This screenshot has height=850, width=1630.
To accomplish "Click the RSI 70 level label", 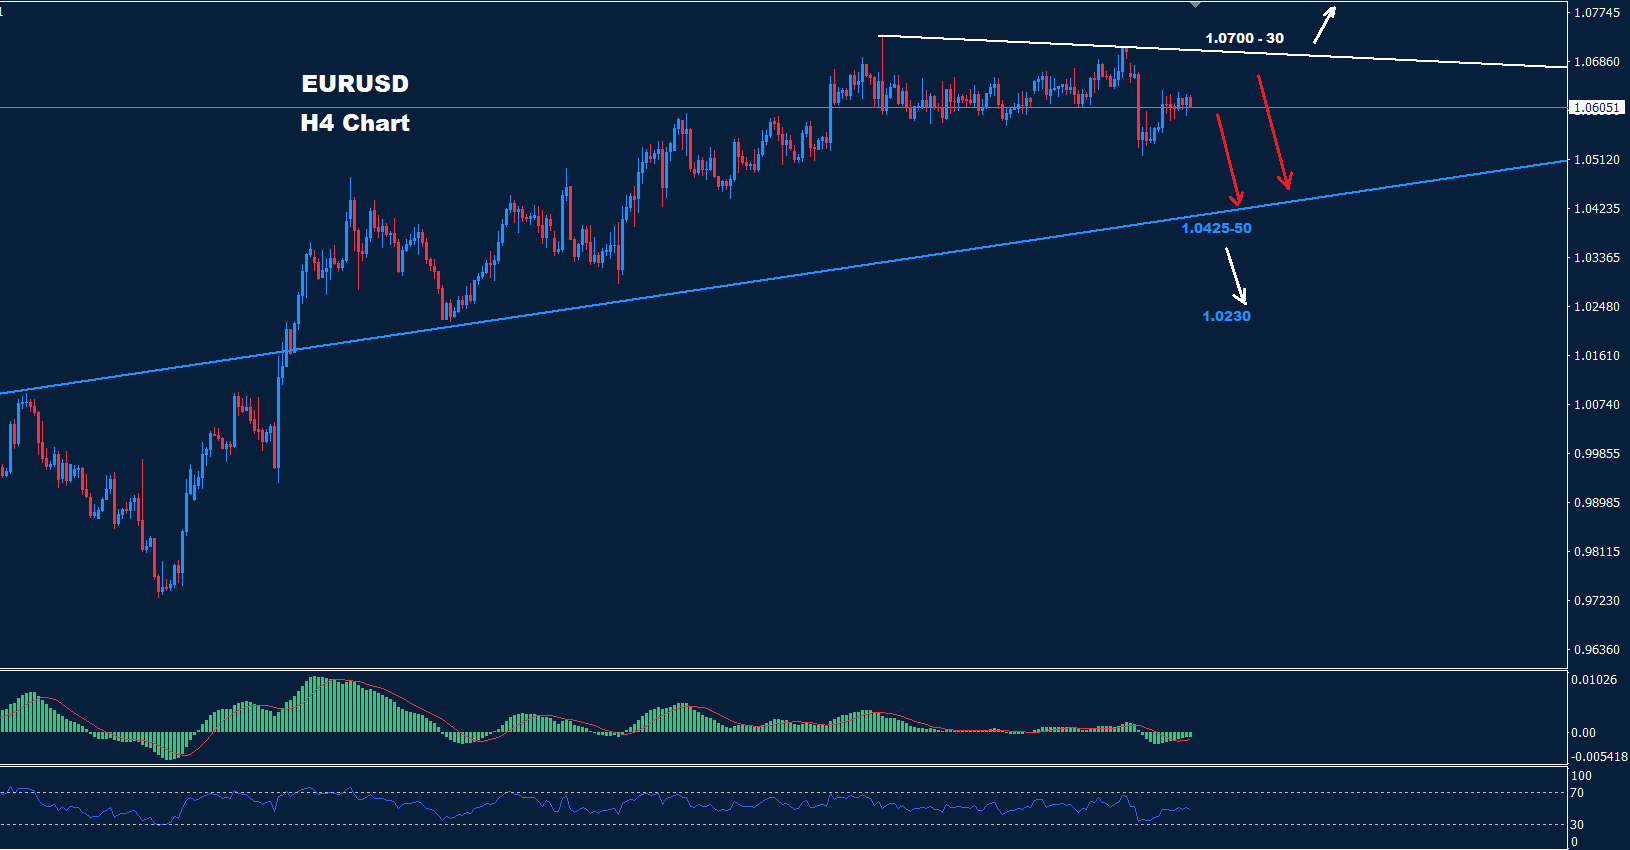I will tap(1577, 793).
